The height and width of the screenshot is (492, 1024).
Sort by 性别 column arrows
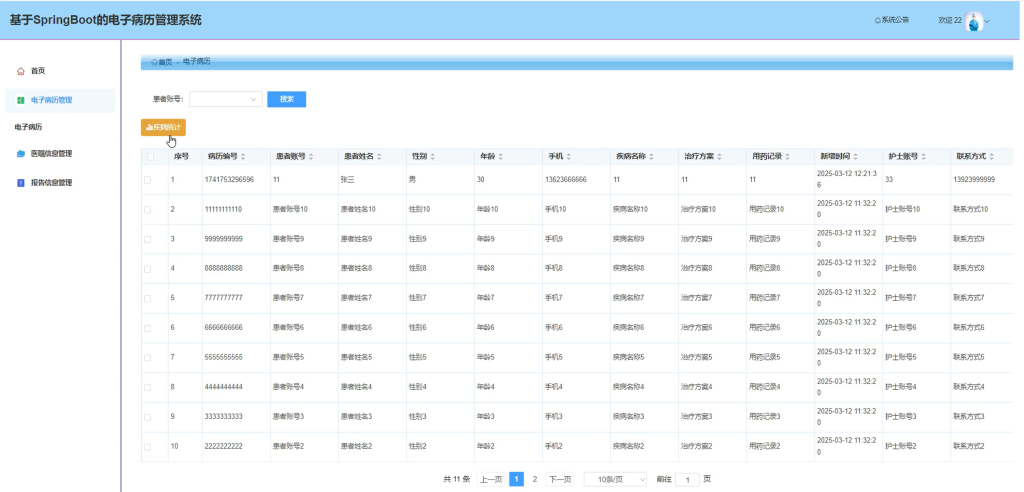433,157
